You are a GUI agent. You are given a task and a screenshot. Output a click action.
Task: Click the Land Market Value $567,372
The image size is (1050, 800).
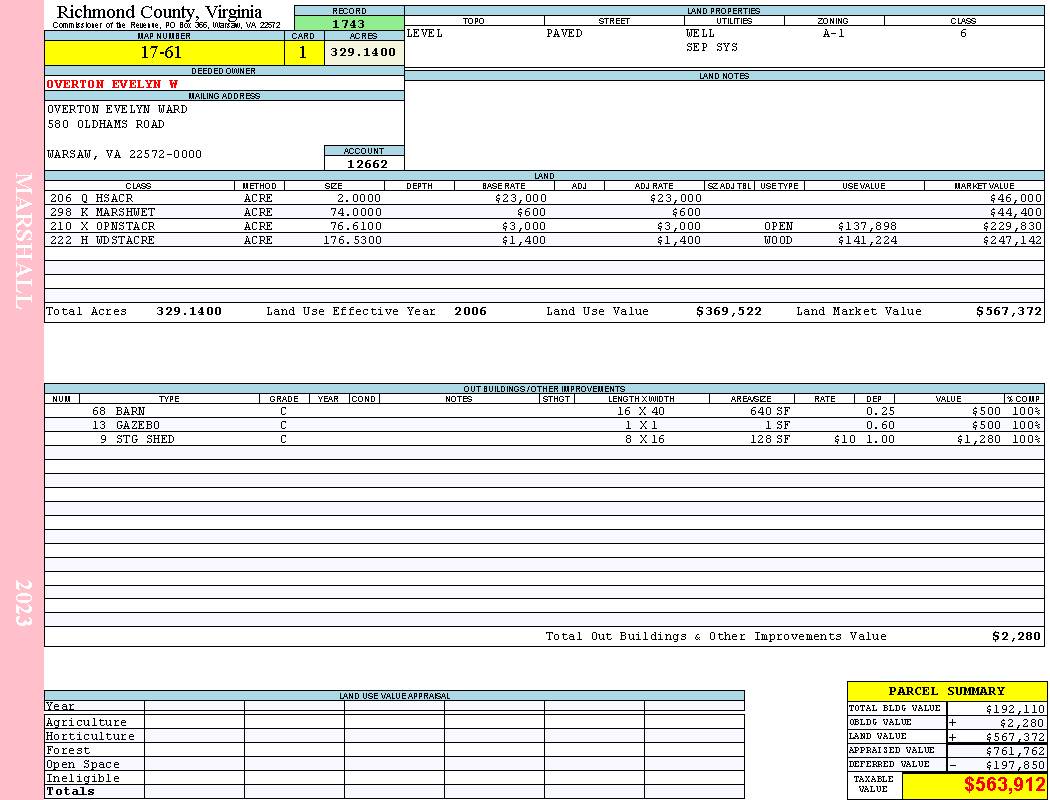click(x=1009, y=311)
